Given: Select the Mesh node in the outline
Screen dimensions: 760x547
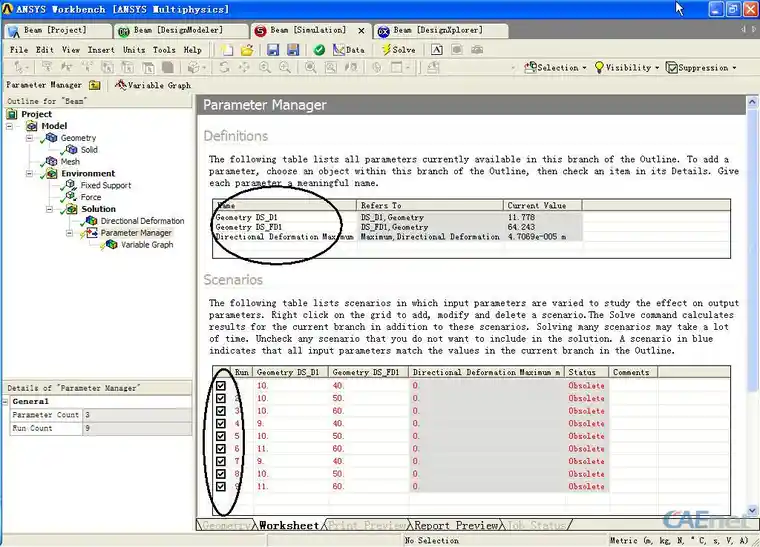Looking at the screenshot, I should (x=70, y=161).
